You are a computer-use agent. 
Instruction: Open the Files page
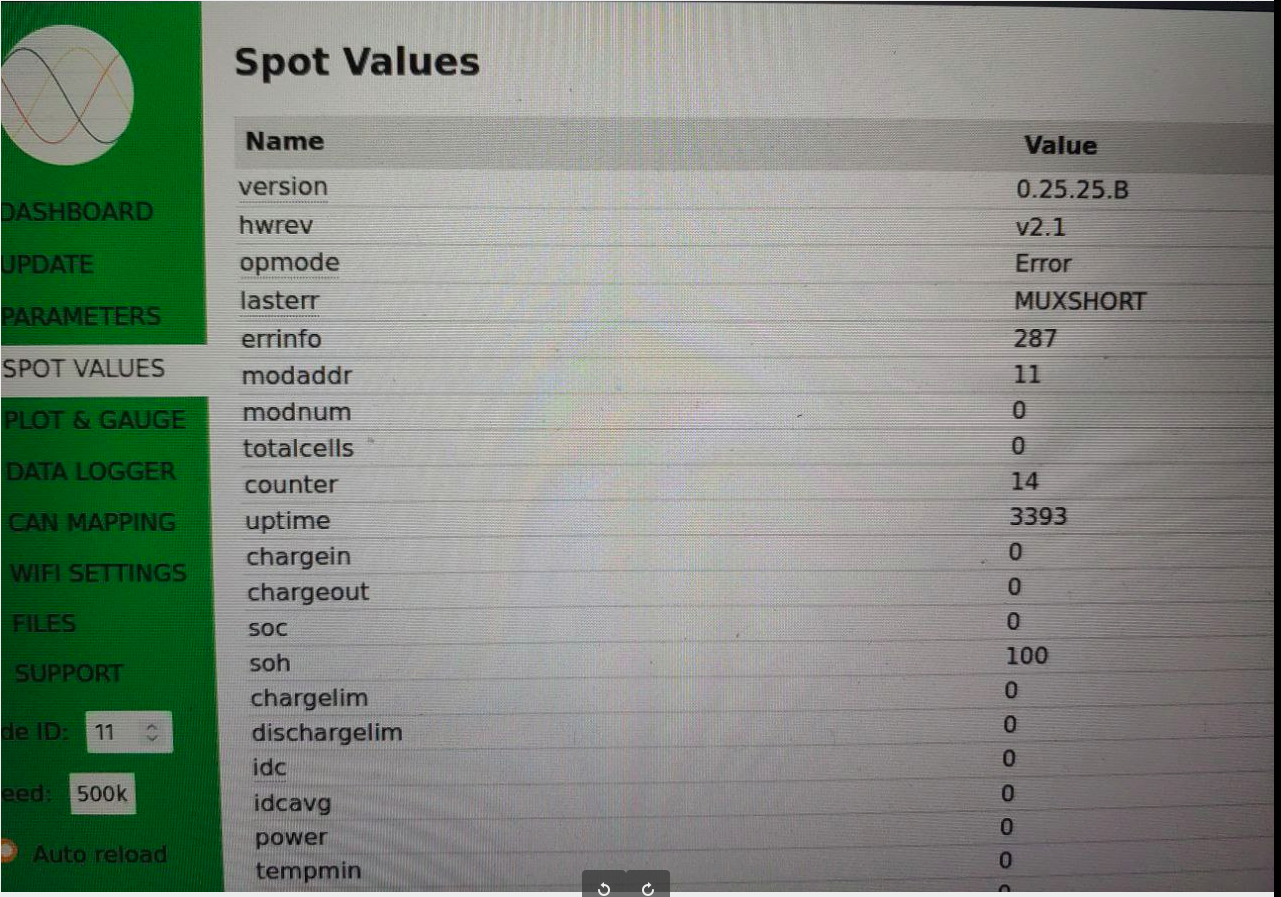point(44,623)
